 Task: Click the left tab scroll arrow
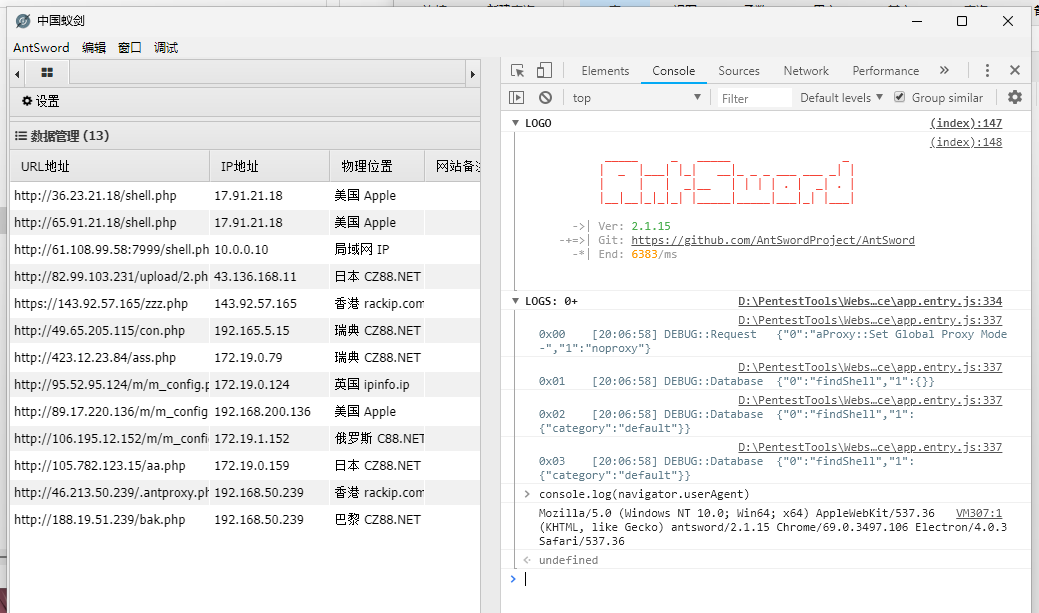tap(17, 74)
